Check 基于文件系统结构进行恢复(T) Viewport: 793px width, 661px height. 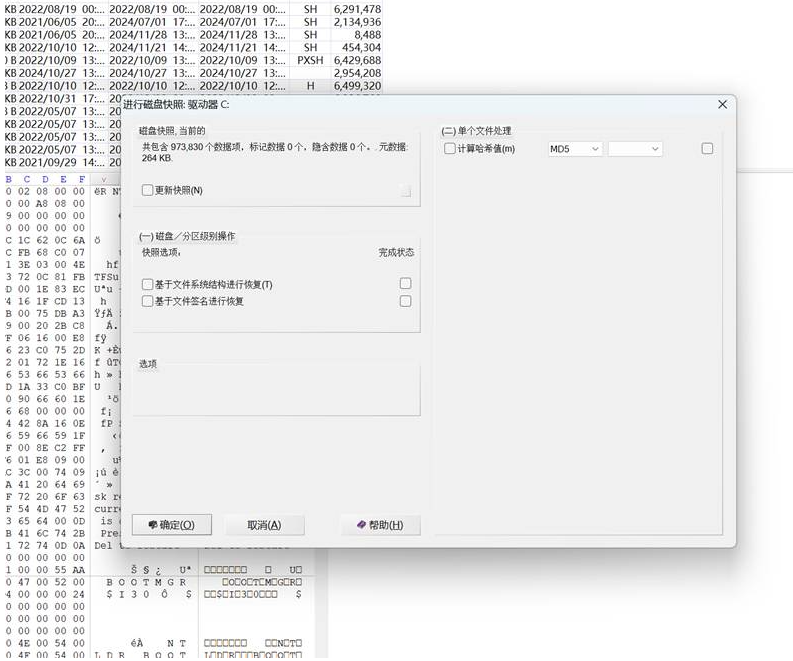pyautogui.click(x=147, y=284)
